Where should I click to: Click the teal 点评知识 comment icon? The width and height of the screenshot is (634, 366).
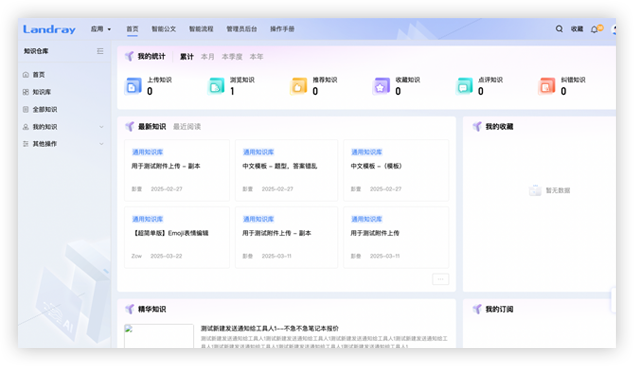coord(464,86)
